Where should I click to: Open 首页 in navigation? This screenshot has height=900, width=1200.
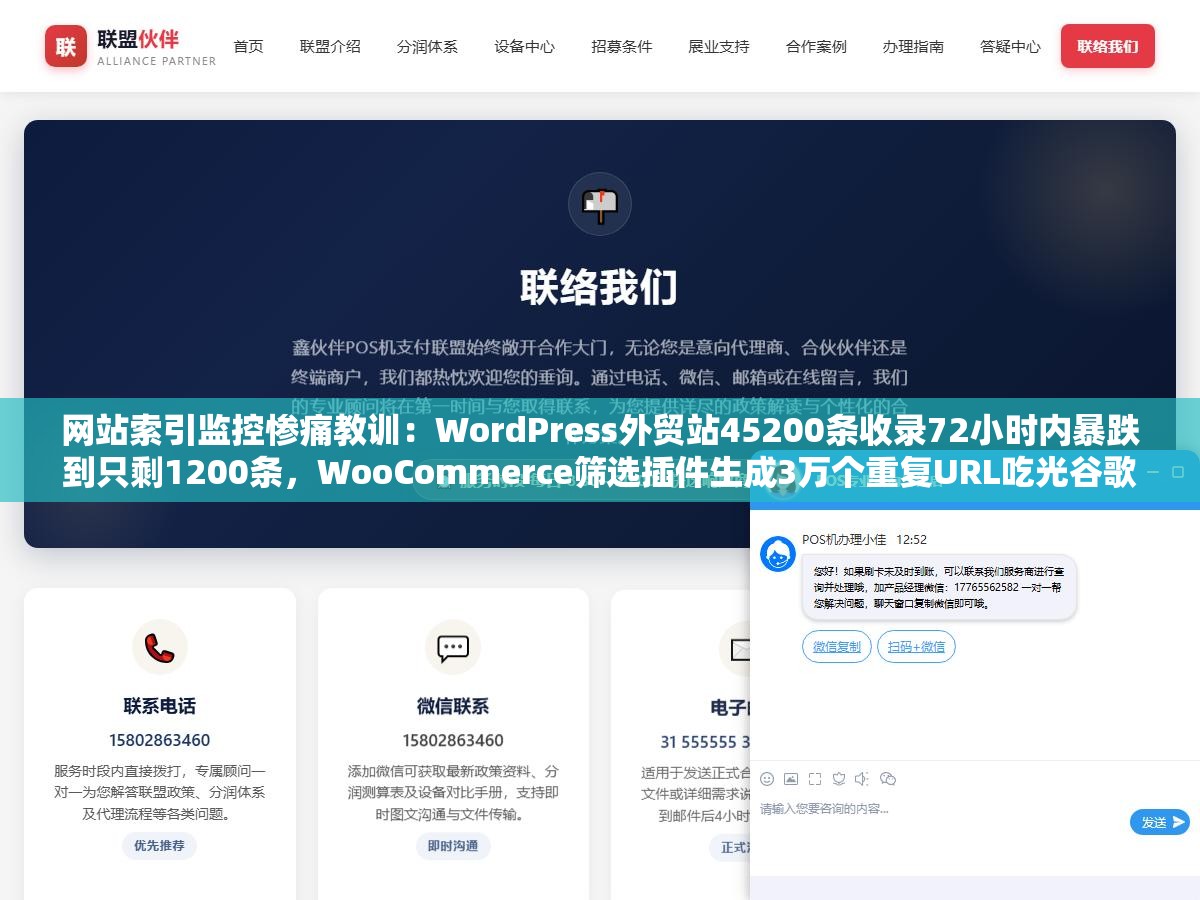[x=248, y=46]
